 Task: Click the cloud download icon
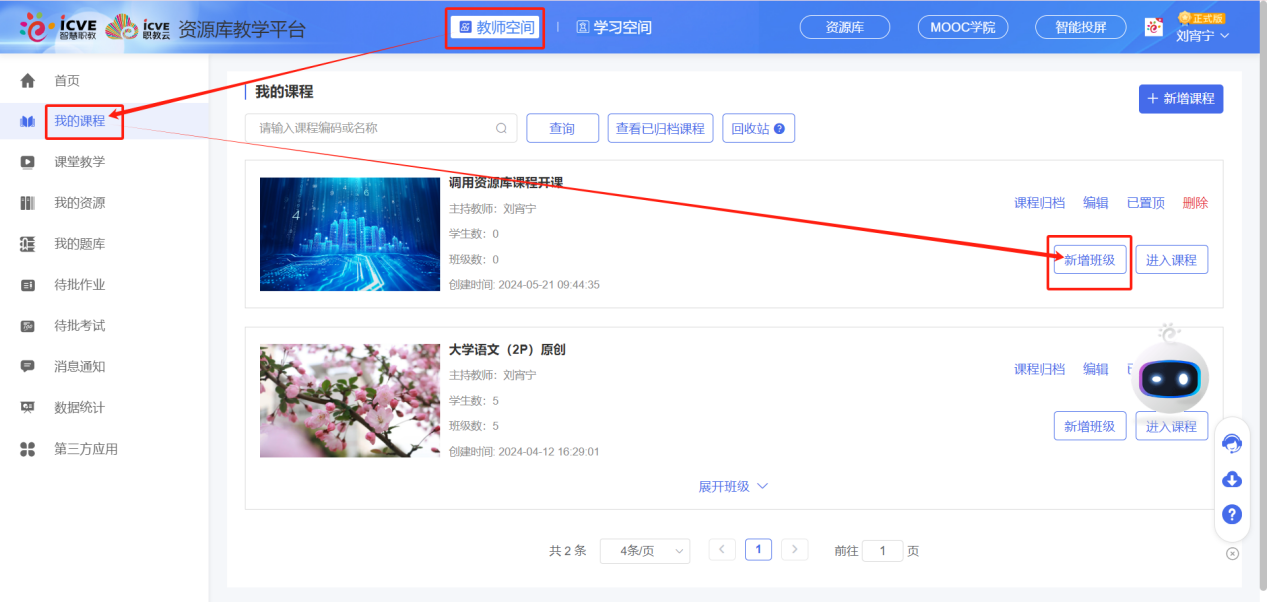pos(1231,479)
